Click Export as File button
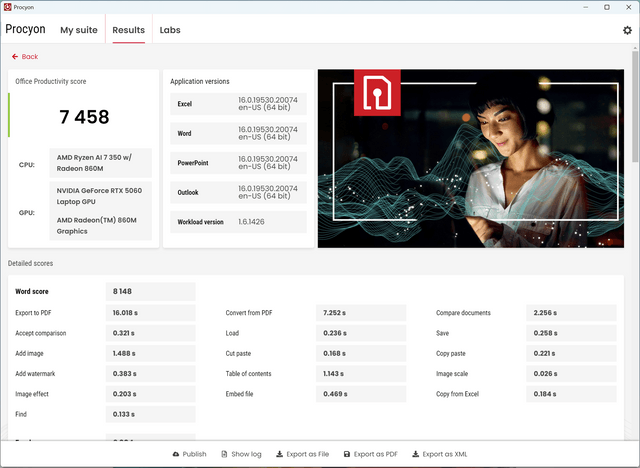 (x=302, y=454)
